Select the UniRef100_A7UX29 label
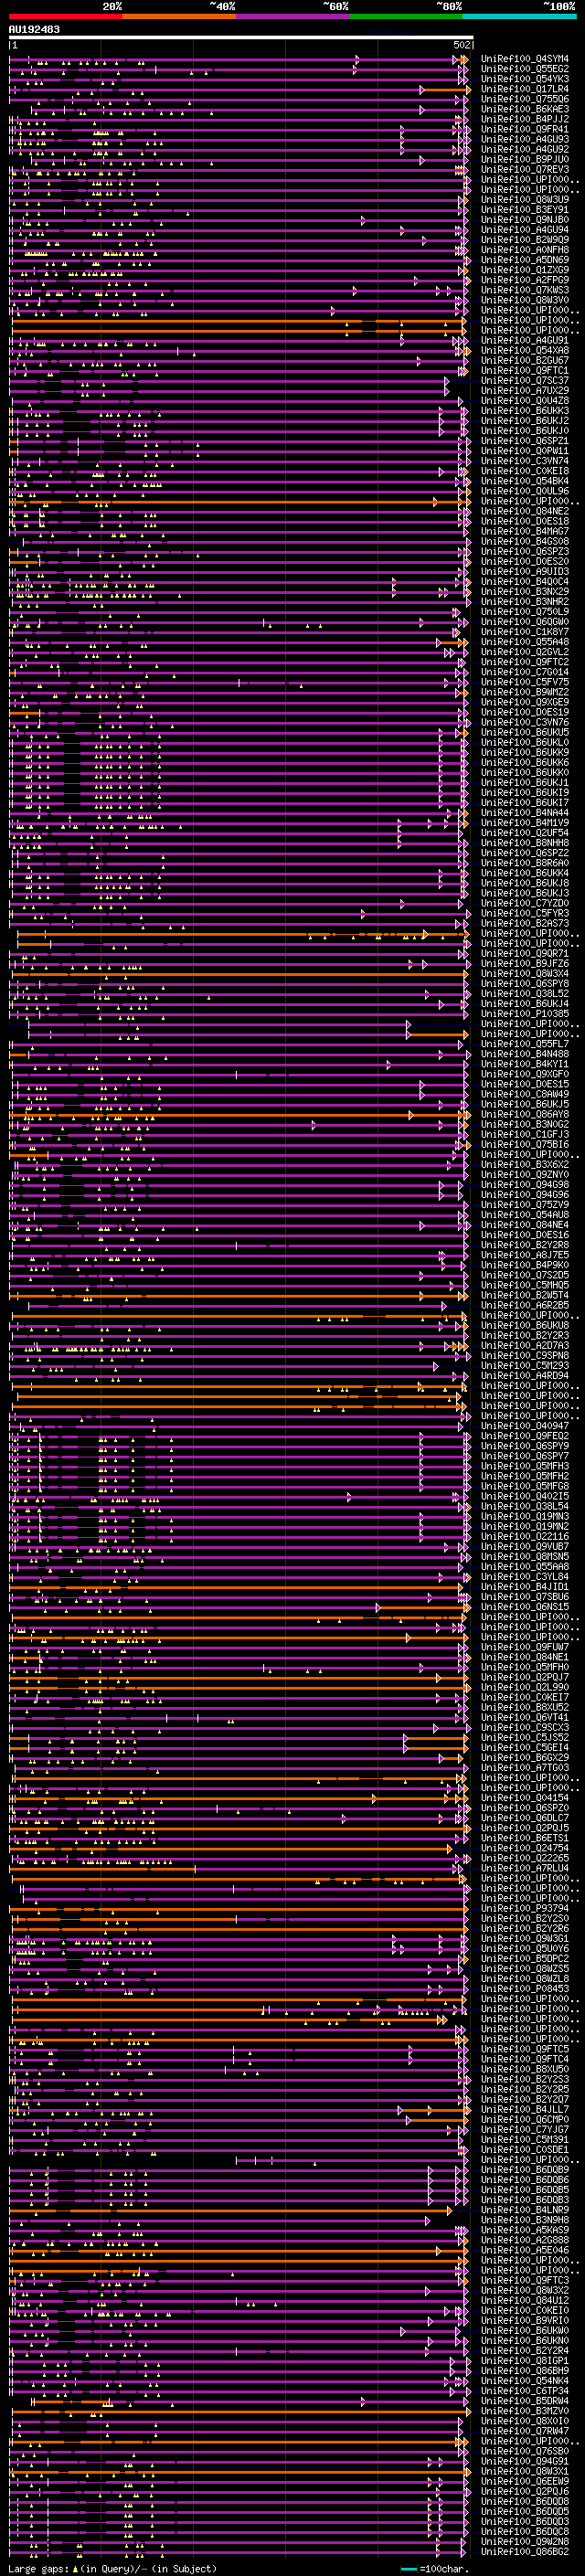Screen dimensions: 585x2576 tap(525, 390)
